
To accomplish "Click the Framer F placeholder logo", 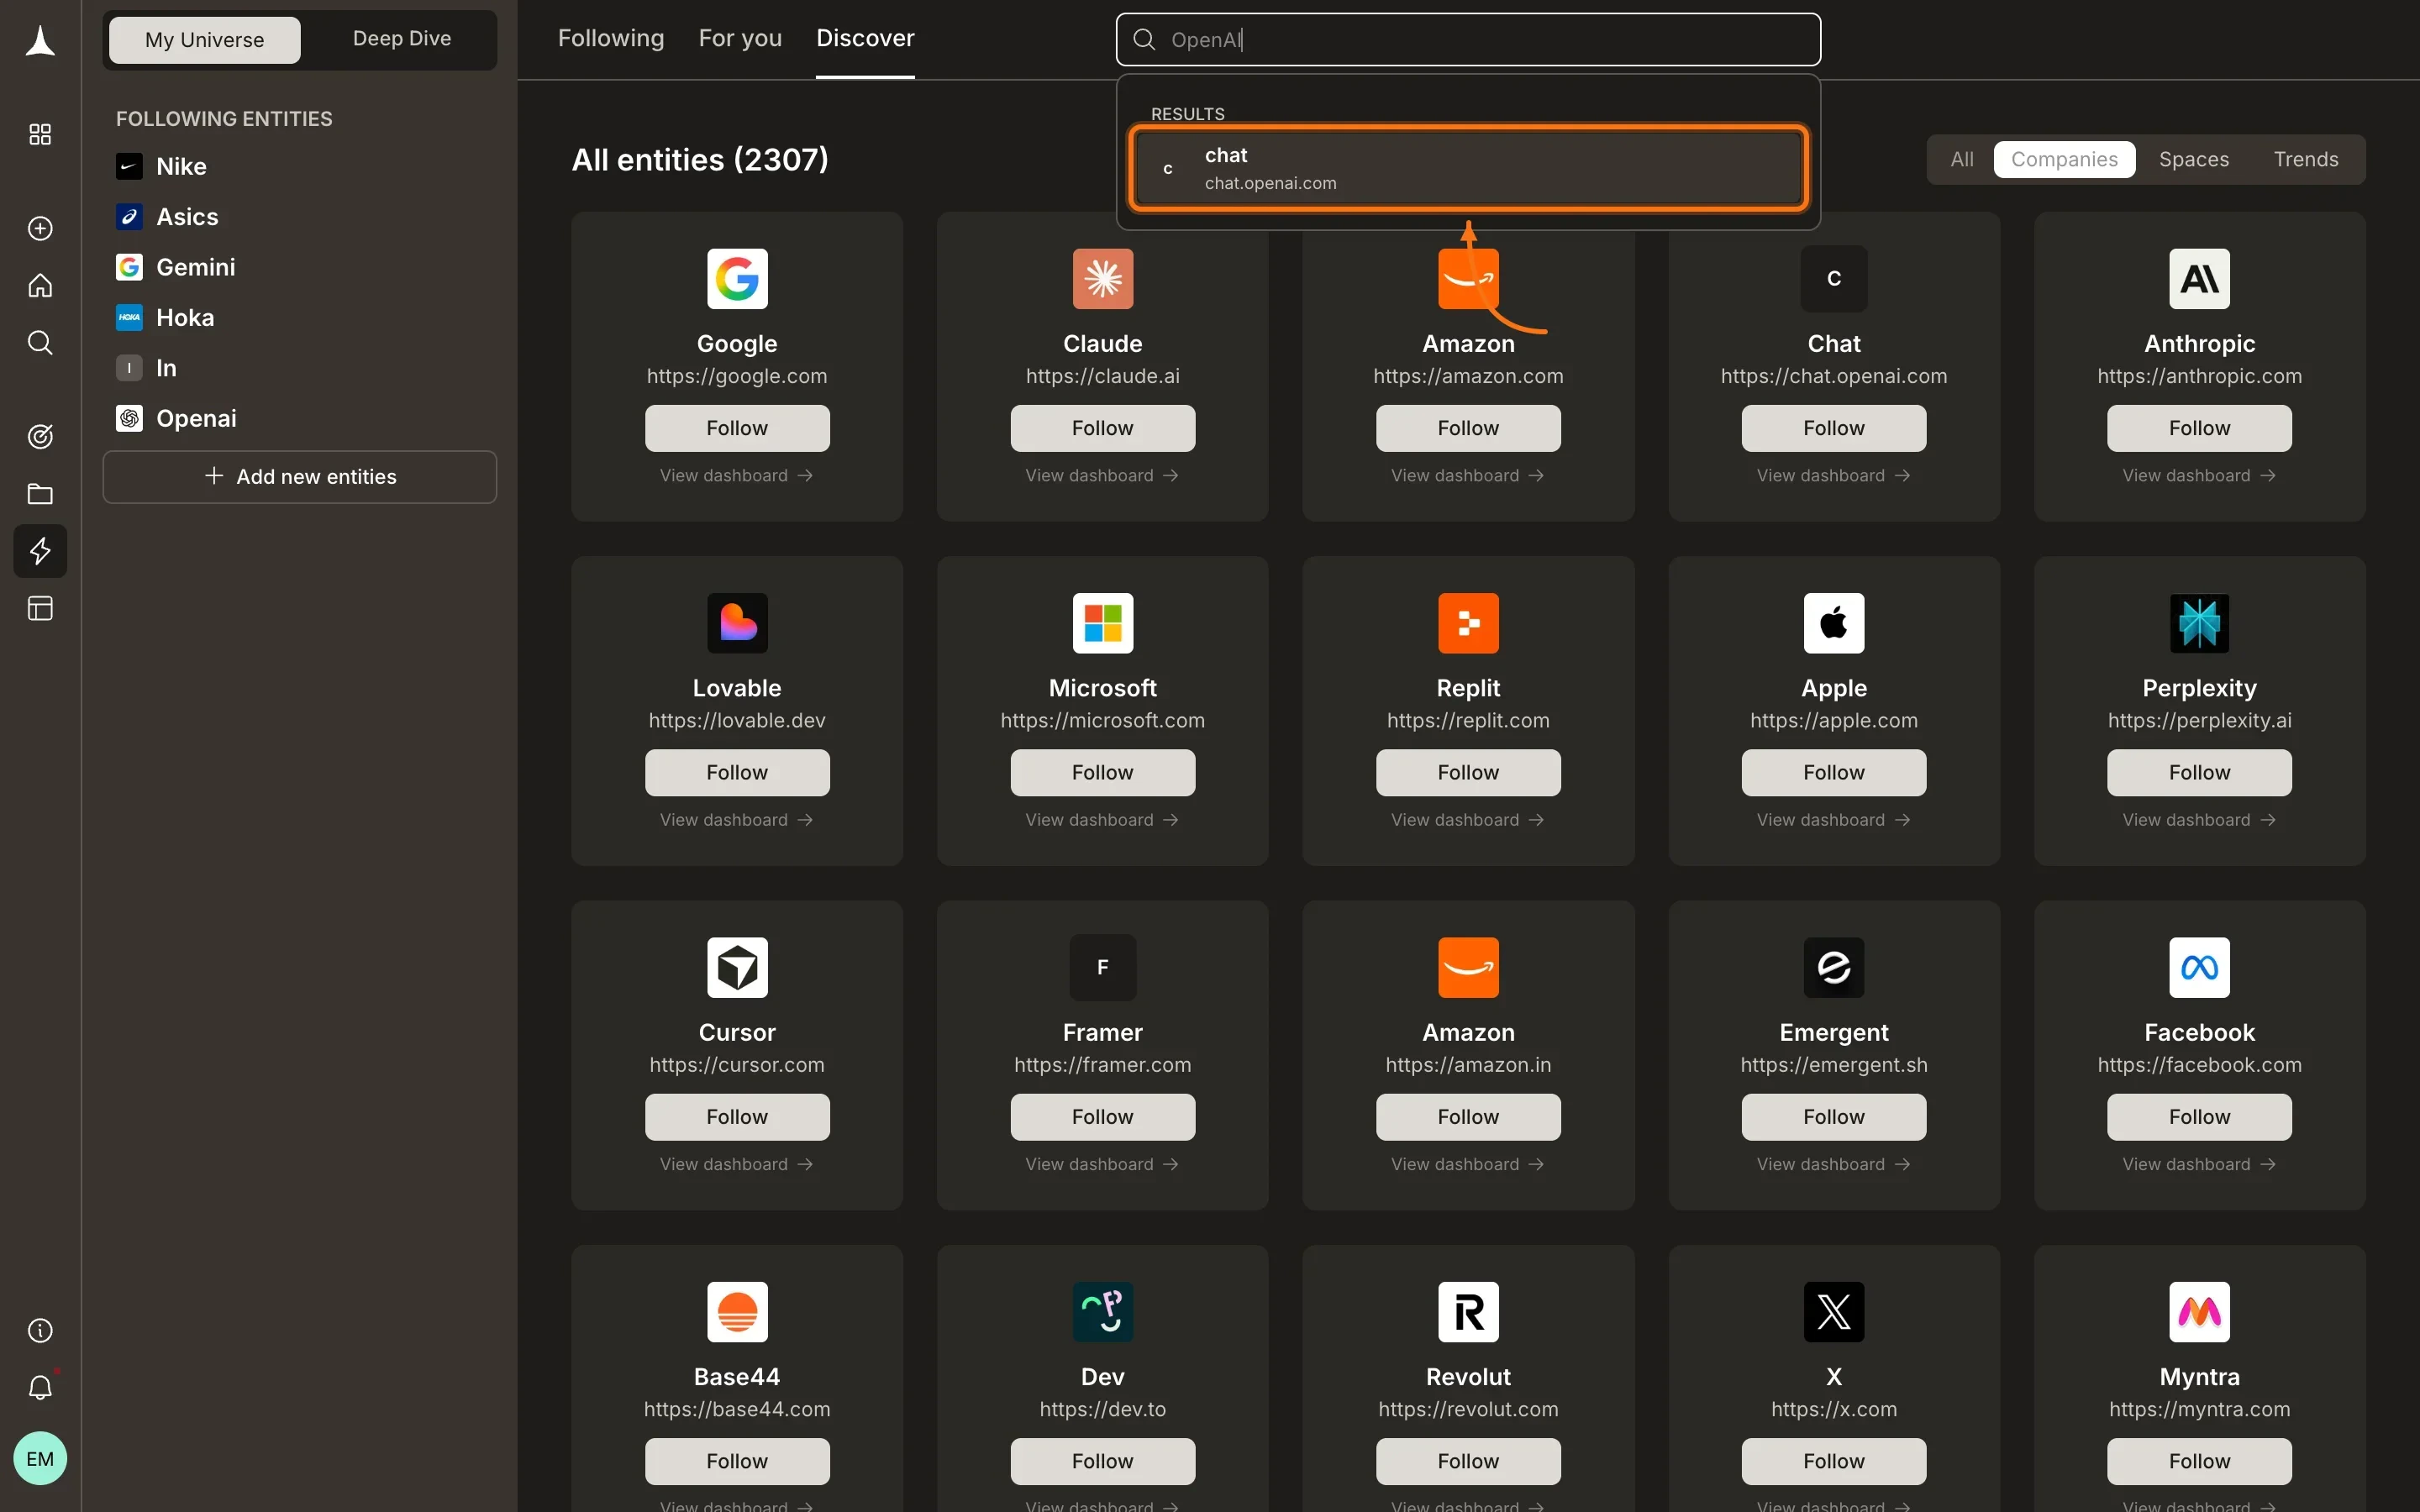I will click(1103, 967).
